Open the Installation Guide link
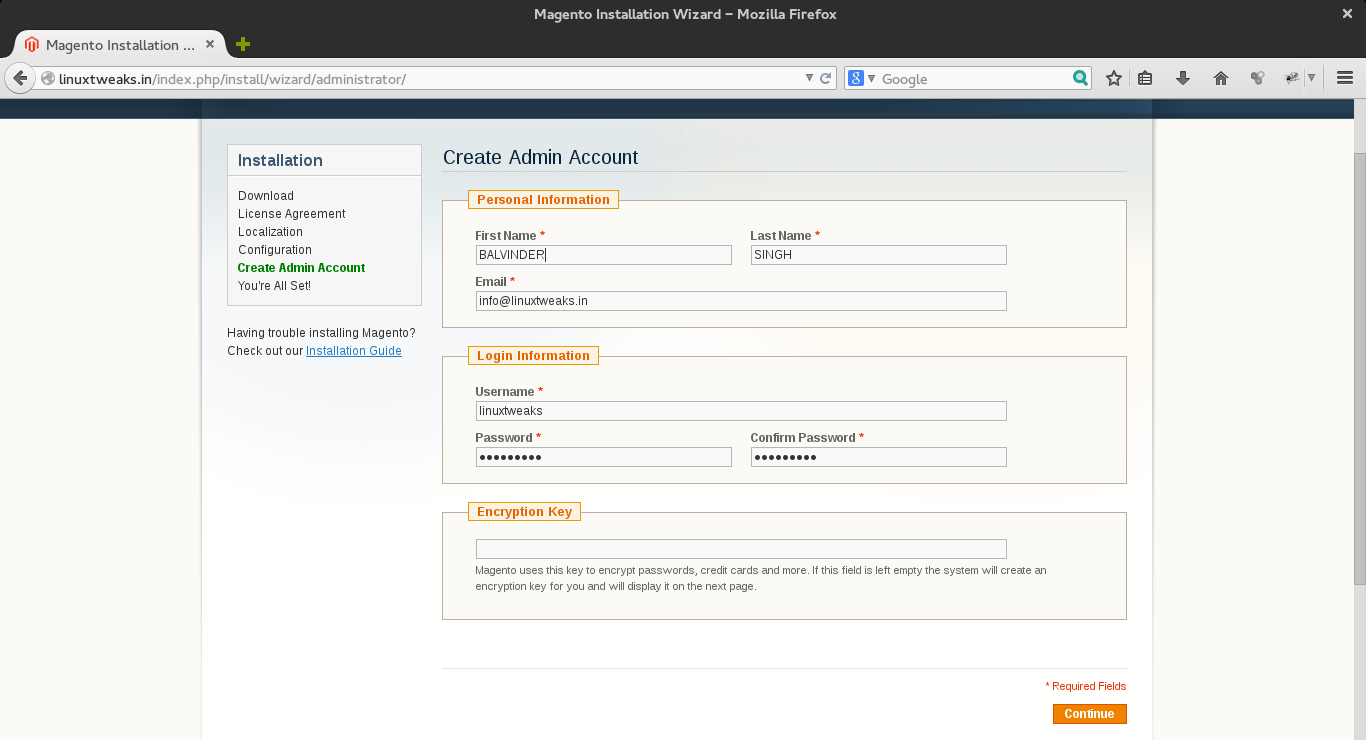This screenshot has height=740, width=1366. pyautogui.click(x=353, y=351)
